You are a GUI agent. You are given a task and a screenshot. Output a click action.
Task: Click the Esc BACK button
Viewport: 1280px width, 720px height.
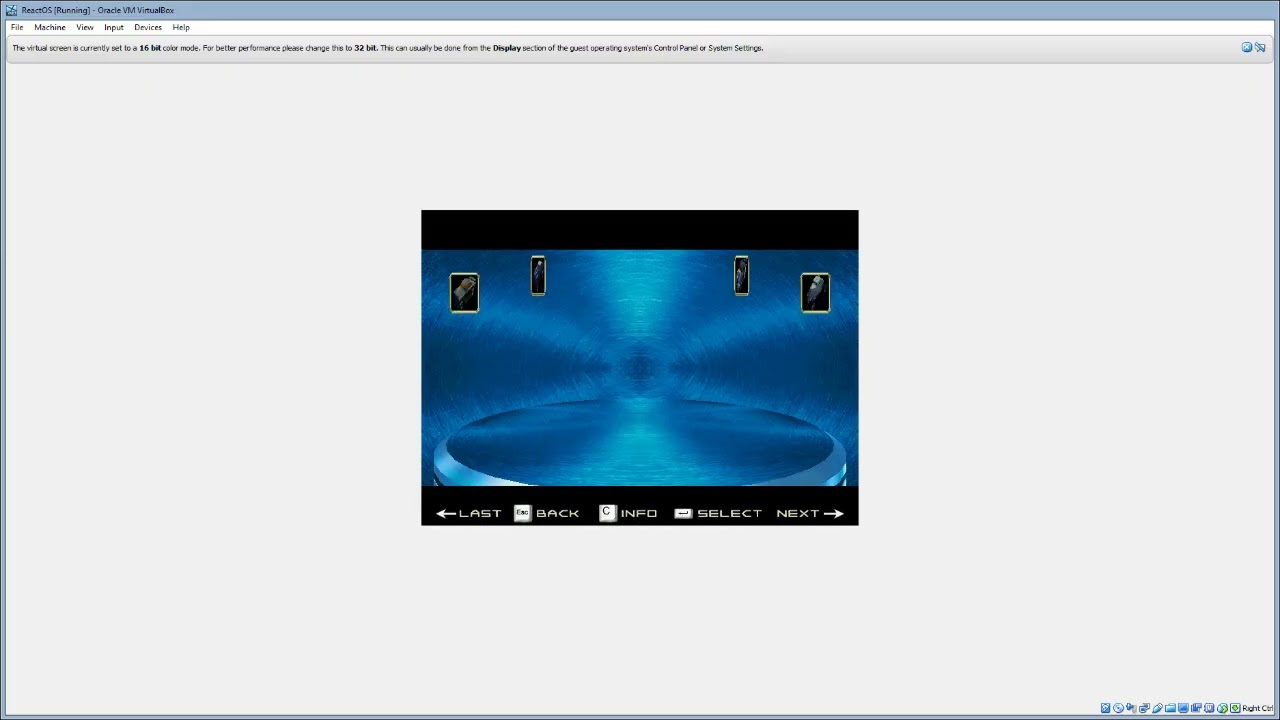(x=547, y=513)
